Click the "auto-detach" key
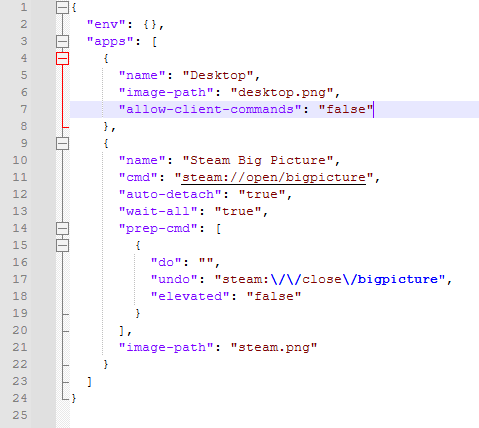 point(170,194)
